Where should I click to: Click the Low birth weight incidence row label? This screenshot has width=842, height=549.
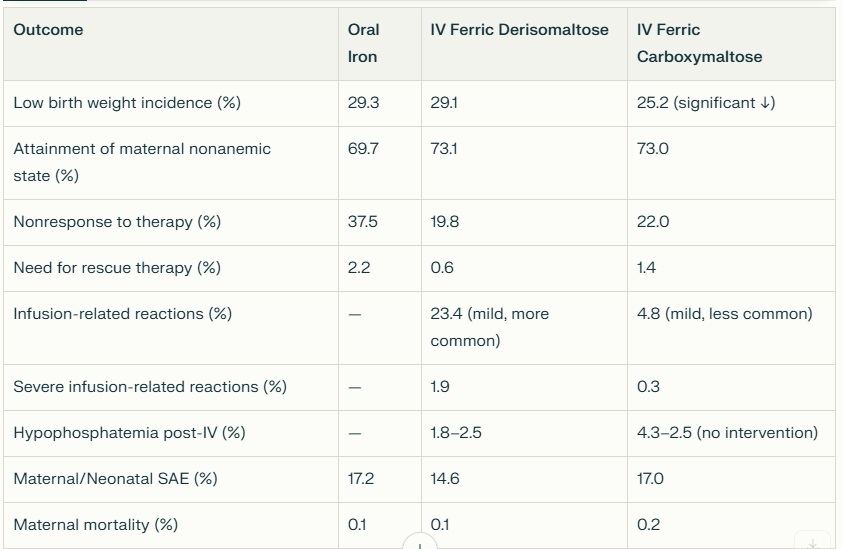(127, 103)
